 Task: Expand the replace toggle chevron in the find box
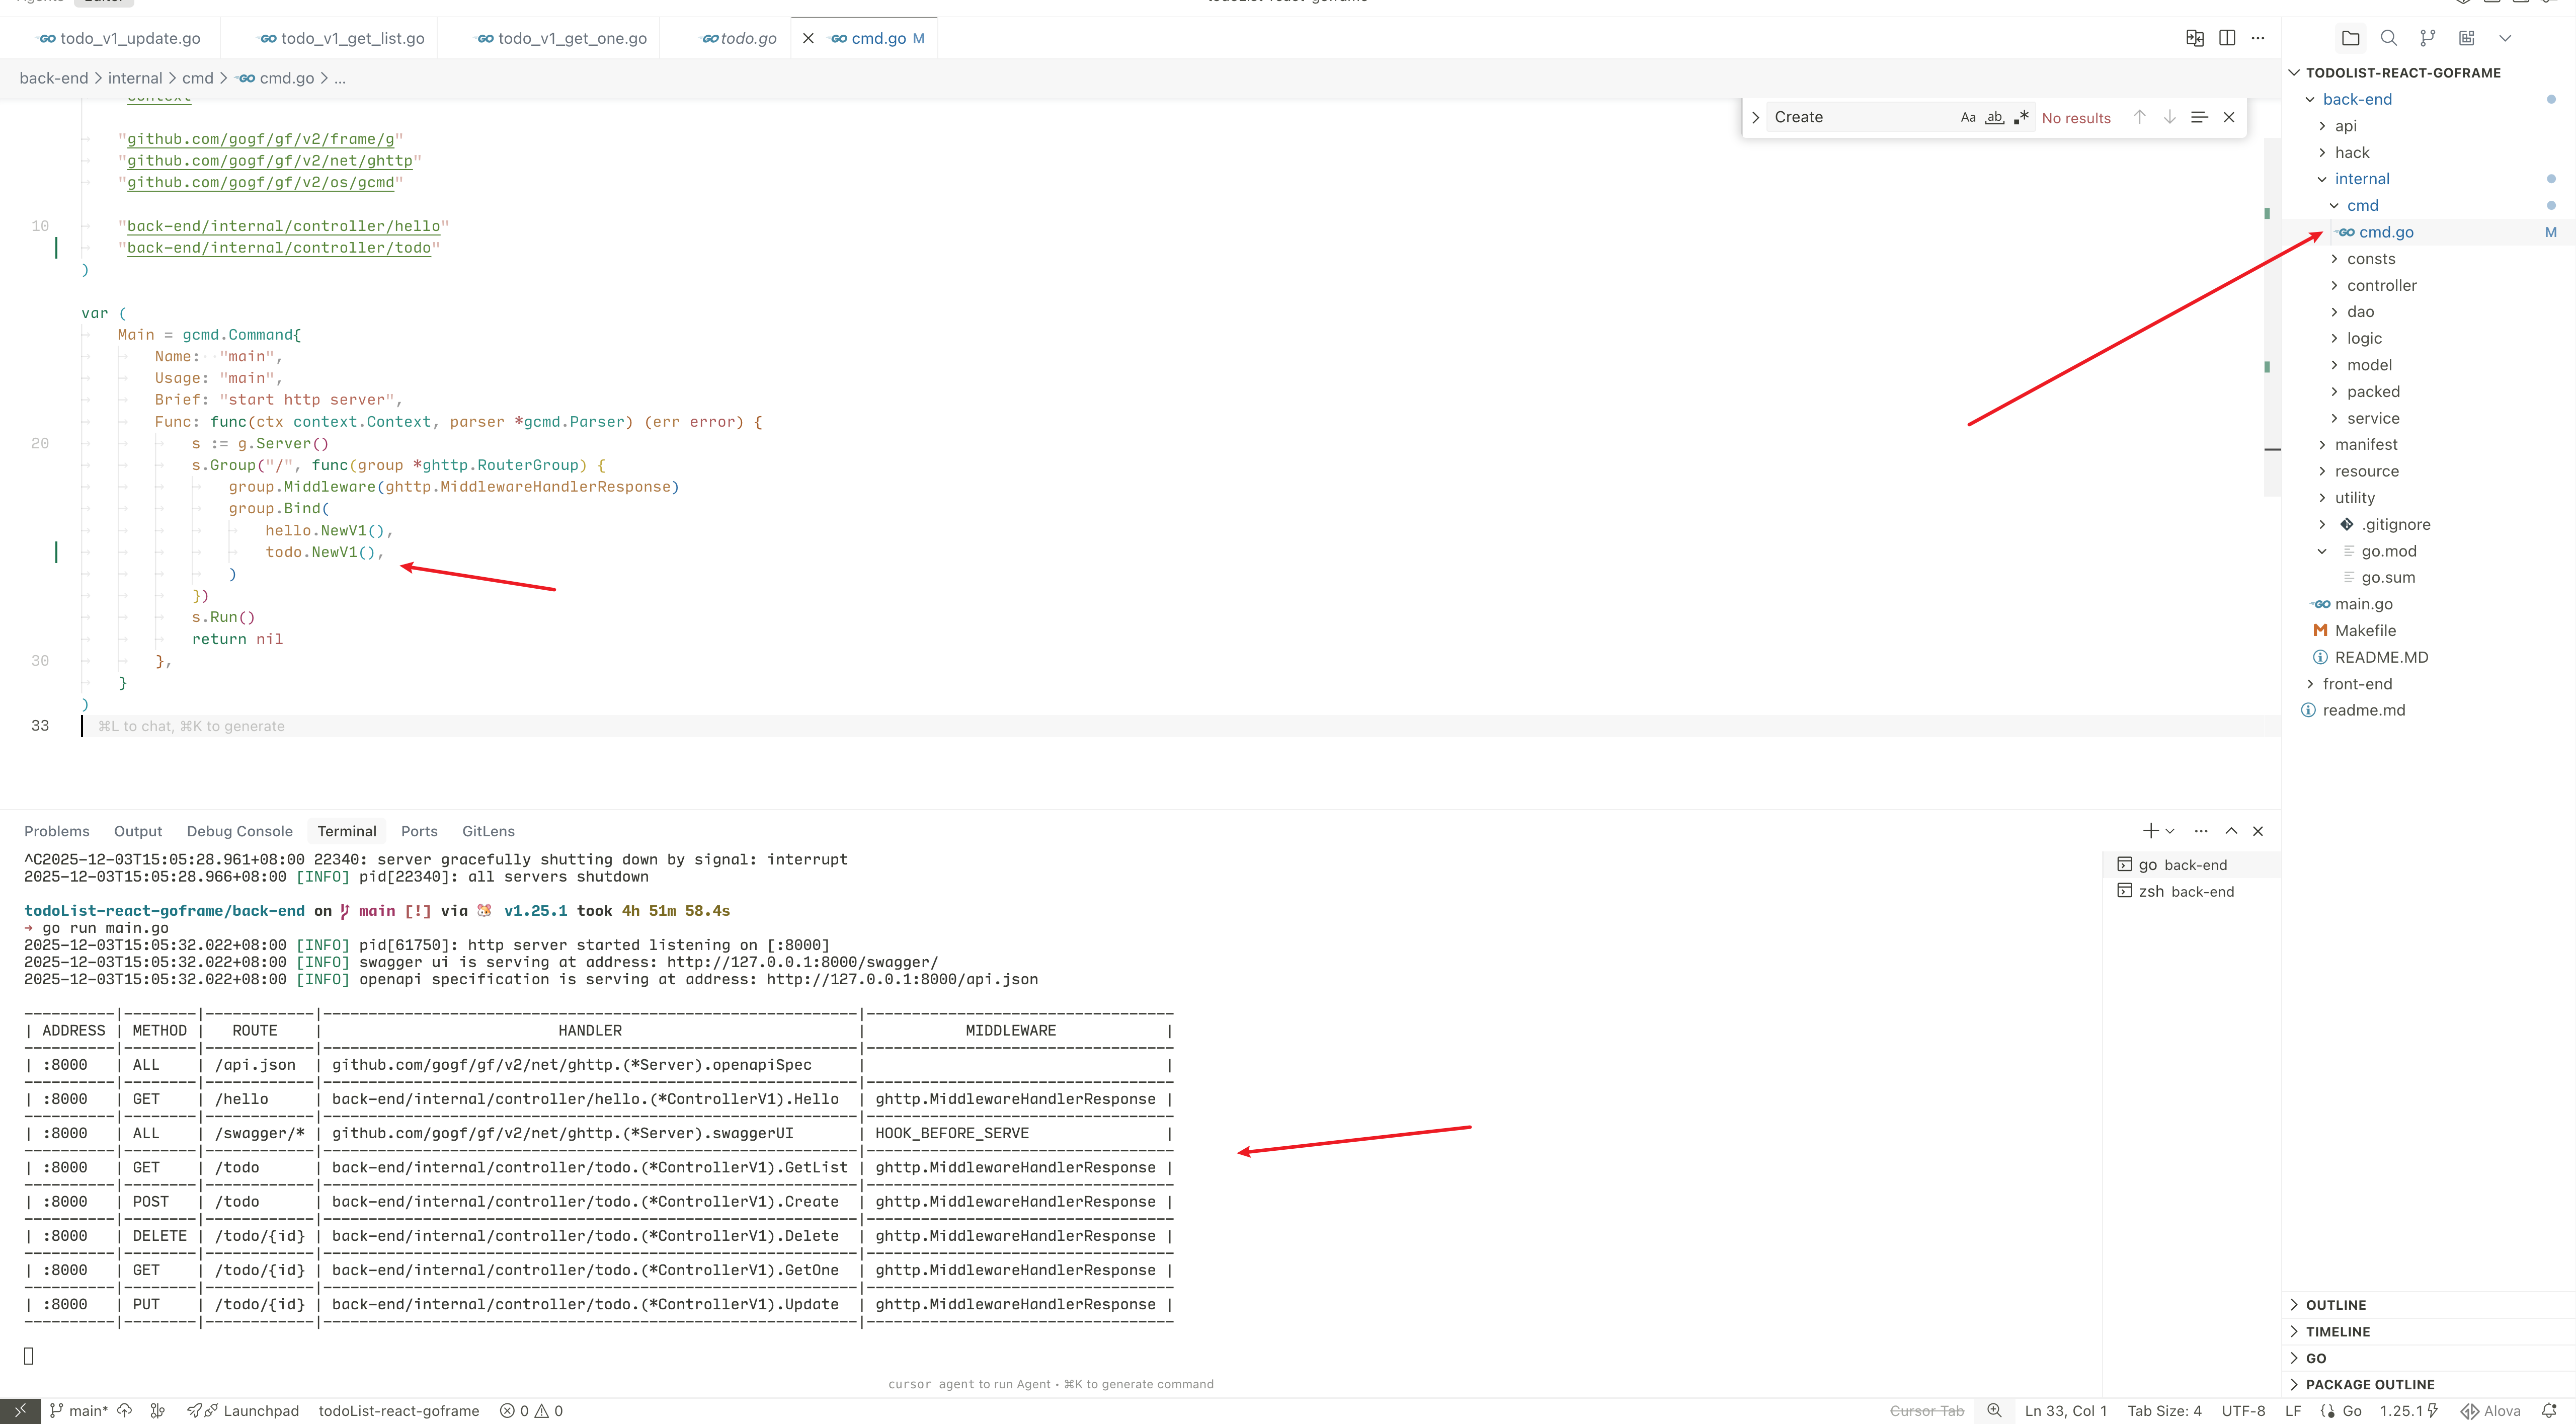[x=1755, y=117]
